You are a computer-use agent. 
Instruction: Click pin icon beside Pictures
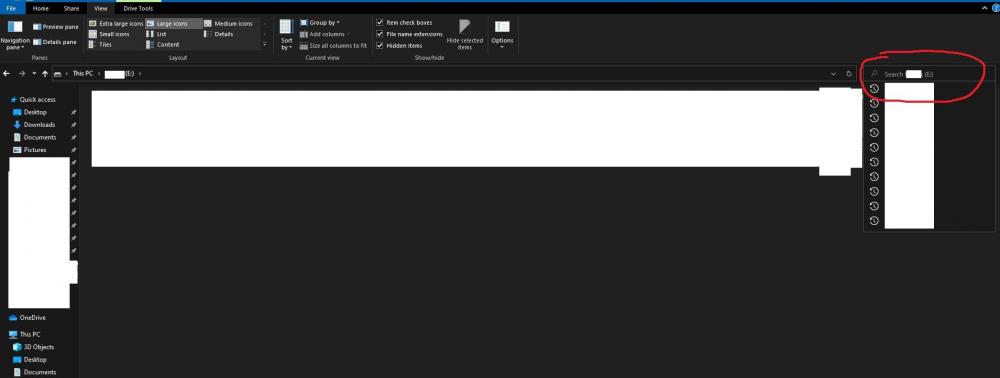pos(73,150)
